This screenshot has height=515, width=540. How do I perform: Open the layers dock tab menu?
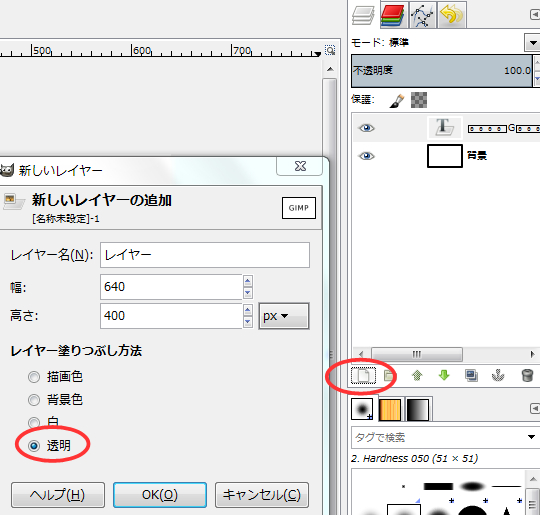tap(534, 14)
